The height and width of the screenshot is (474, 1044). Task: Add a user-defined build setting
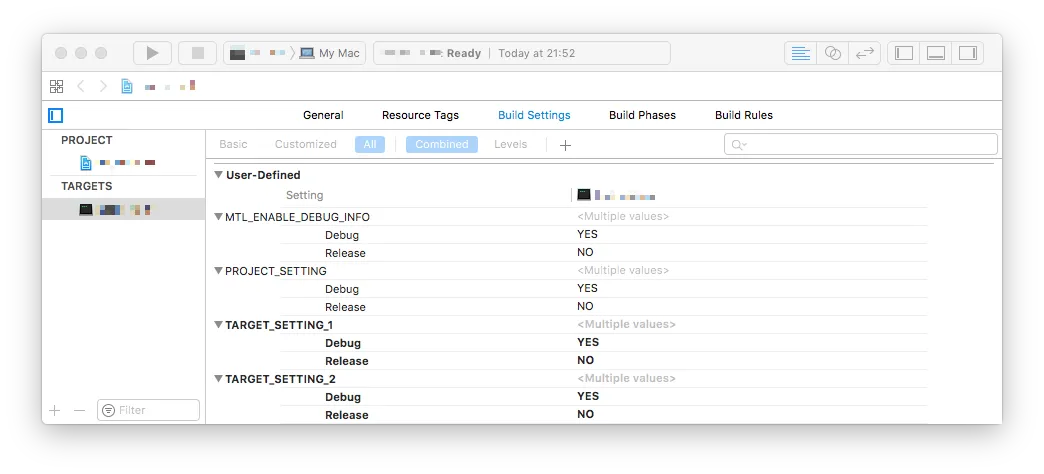[565, 145]
